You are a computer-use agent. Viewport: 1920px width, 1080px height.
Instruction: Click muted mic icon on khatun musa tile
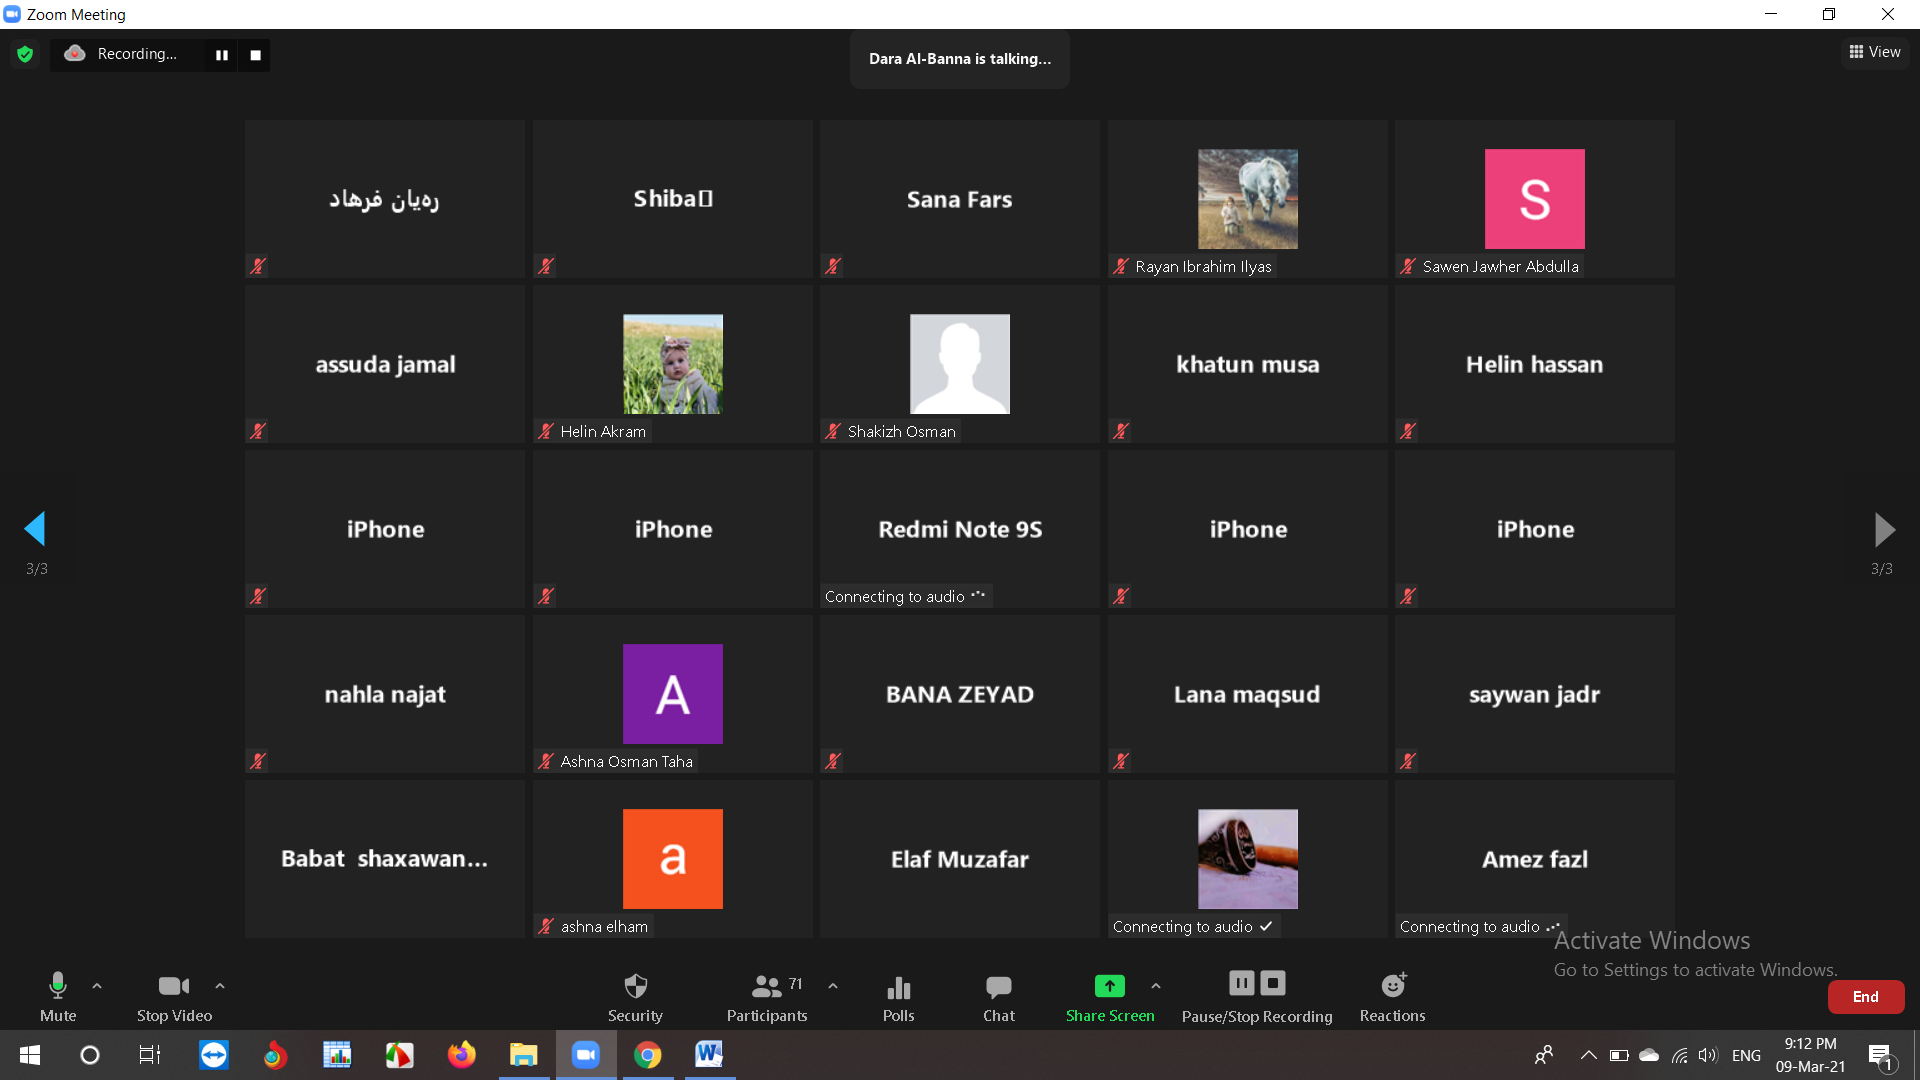click(1121, 431)
